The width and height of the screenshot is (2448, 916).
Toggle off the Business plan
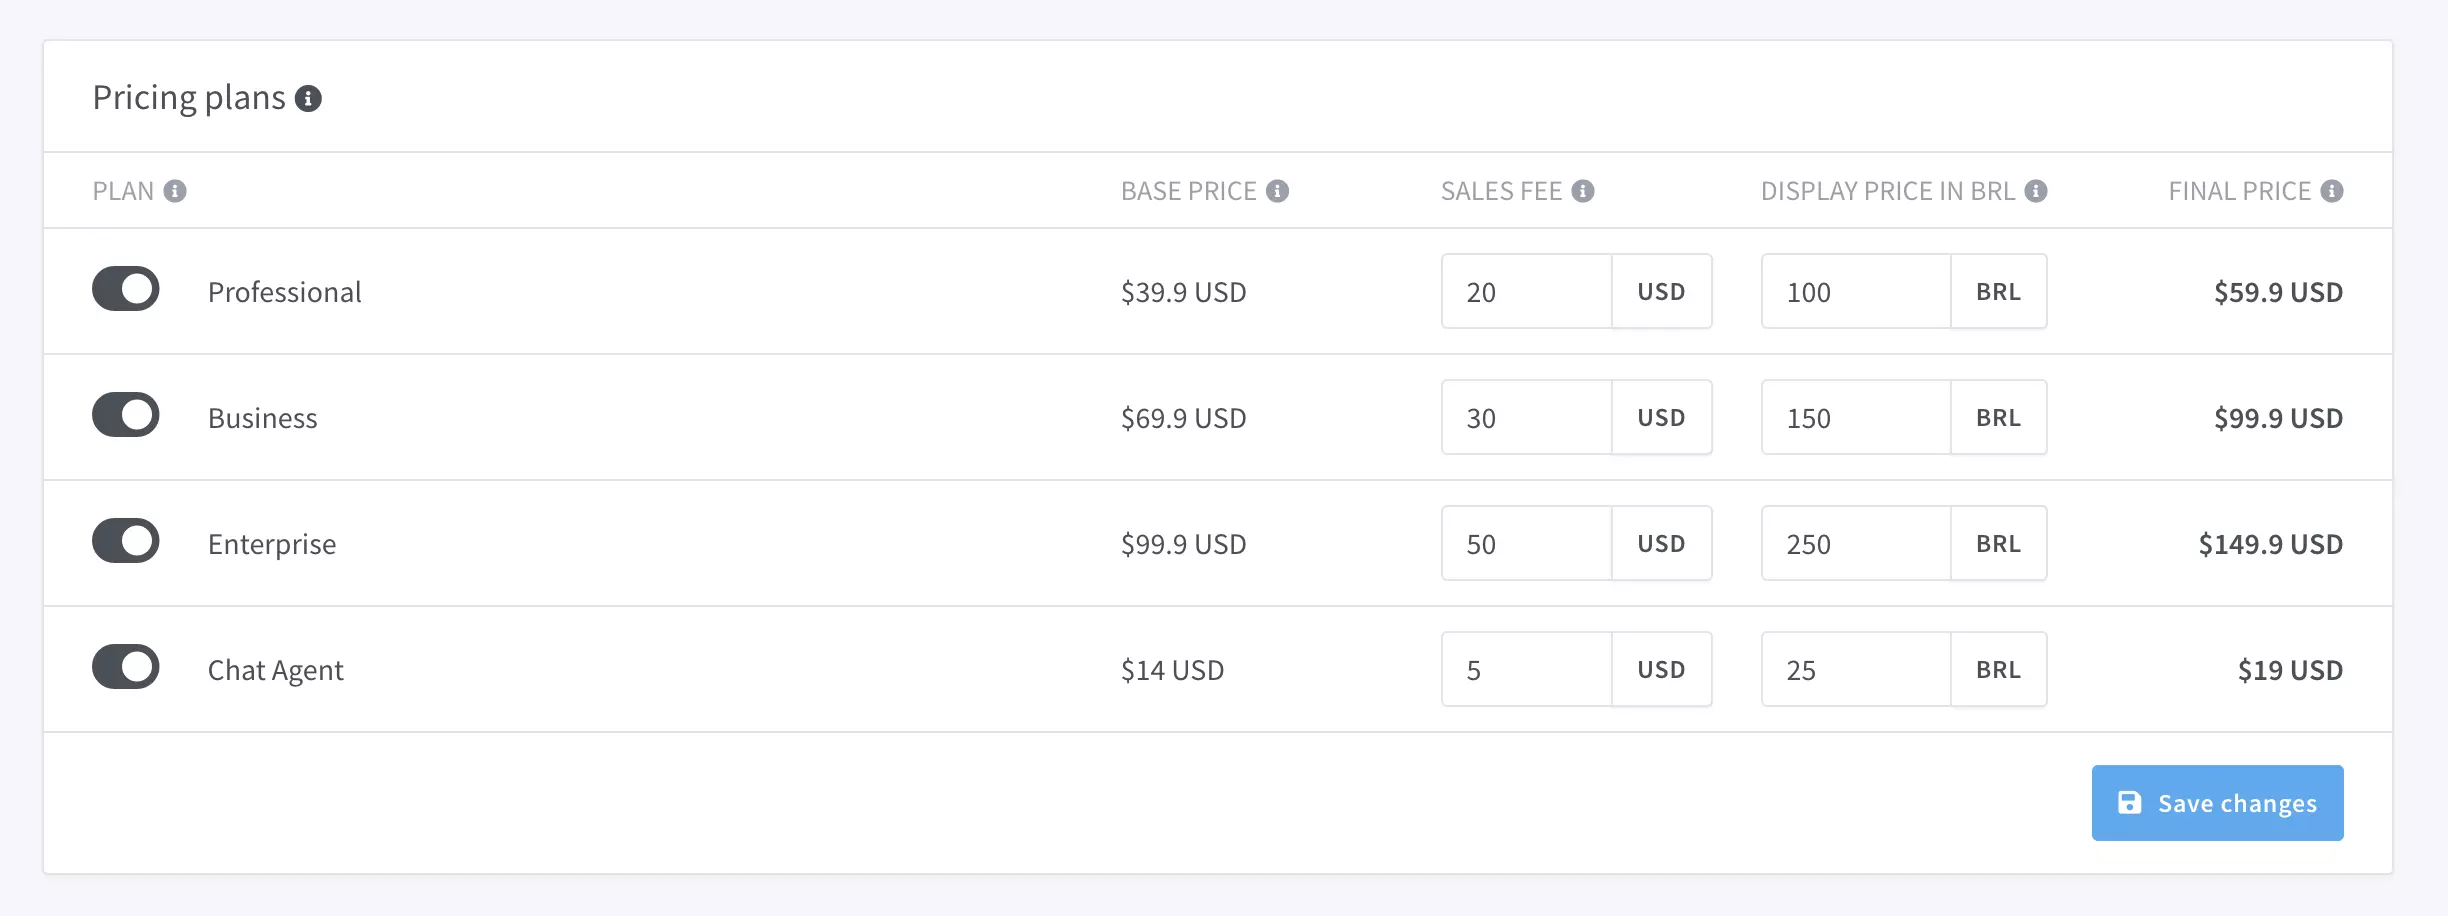click(126, 415)
